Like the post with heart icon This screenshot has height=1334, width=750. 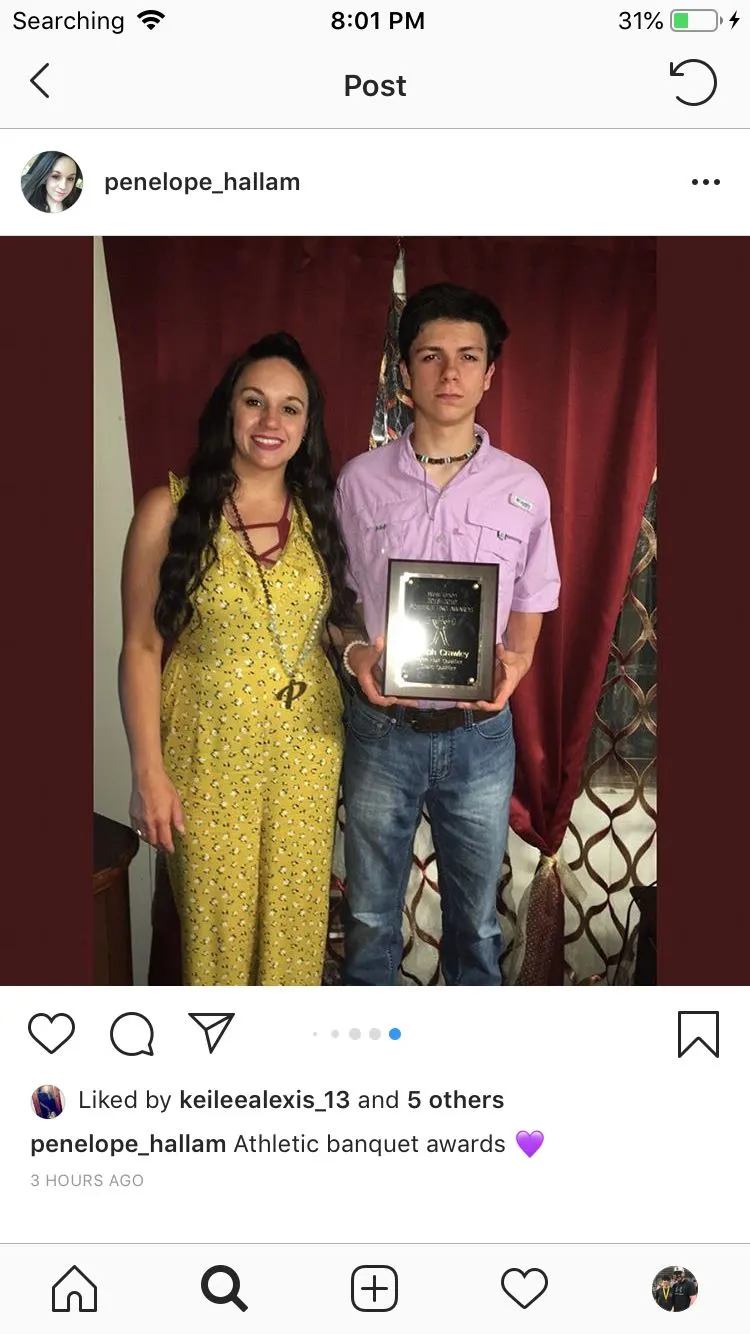click(51, 1034)
